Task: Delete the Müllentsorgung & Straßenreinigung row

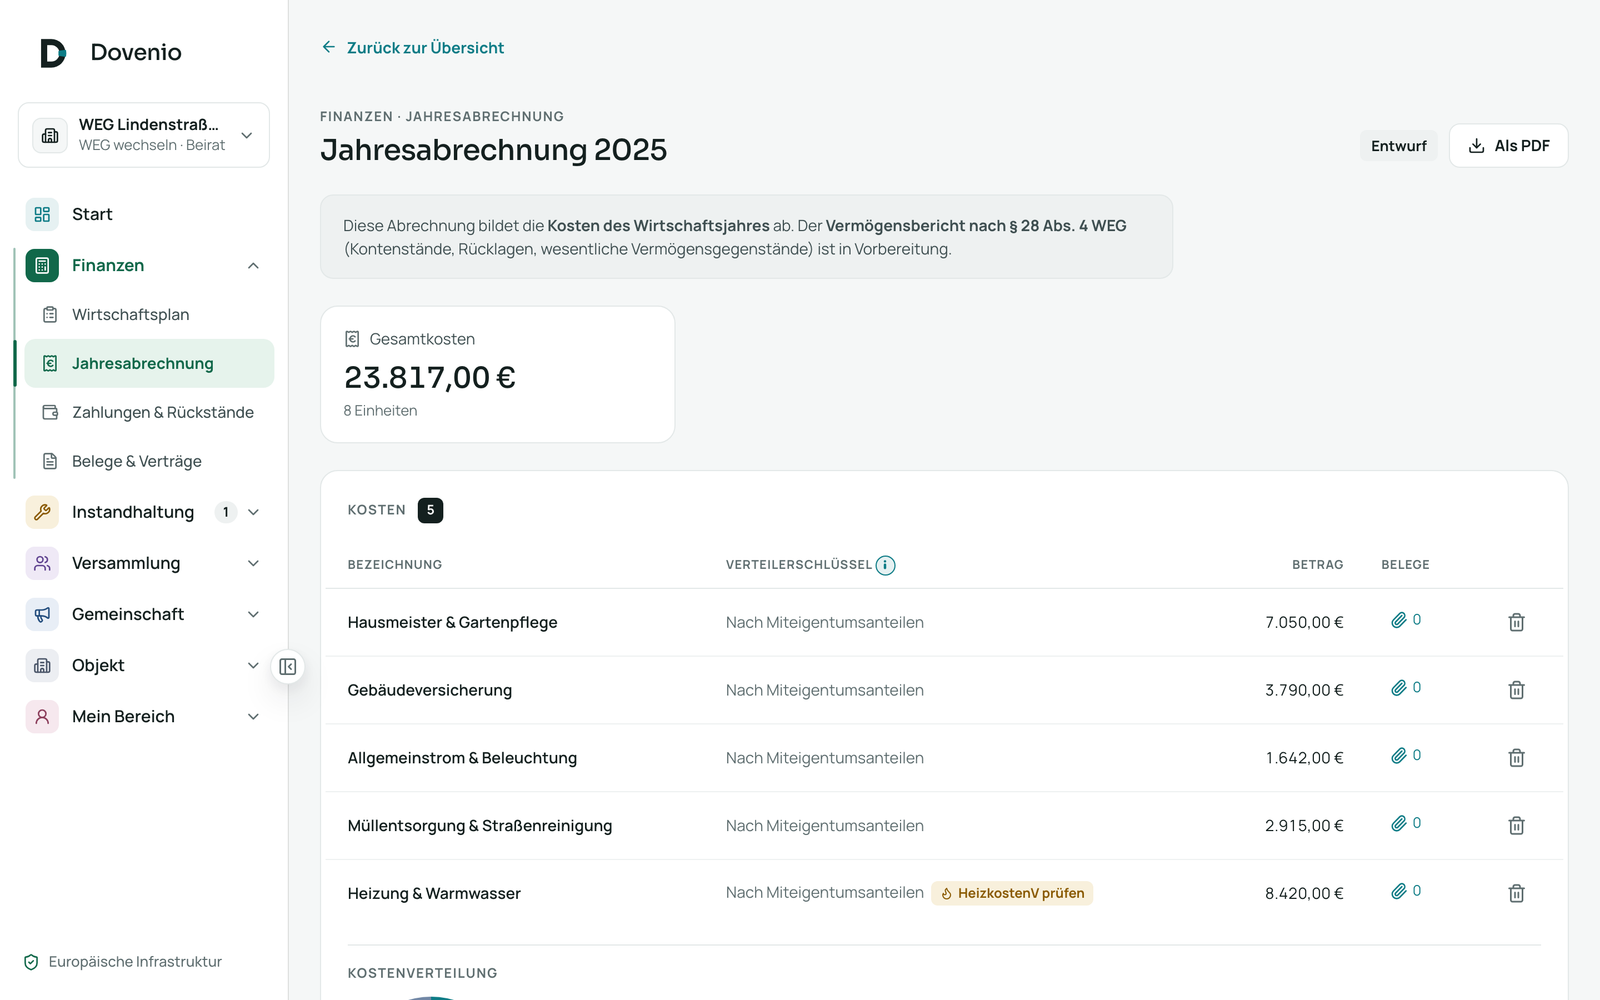Action: [x=1516, y=826]
